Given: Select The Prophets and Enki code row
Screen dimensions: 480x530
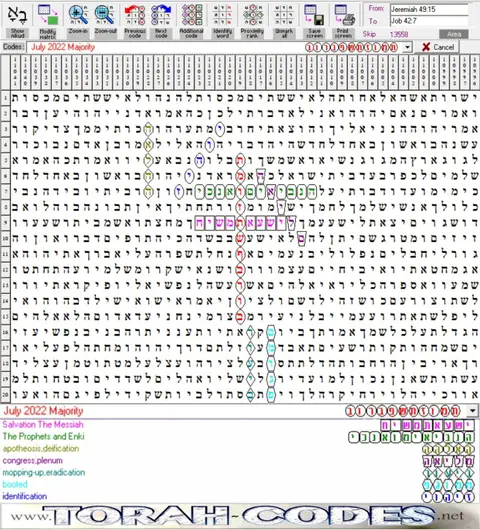Looking at the screenshot, I should point(238,436).
